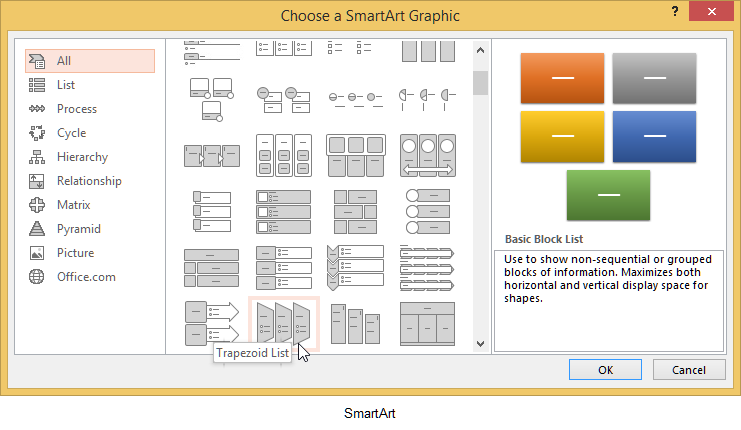Screen dimensions: 741x430
Task: Pick the Detailed Process layout with arrows
Action: (x=212, y=156)
